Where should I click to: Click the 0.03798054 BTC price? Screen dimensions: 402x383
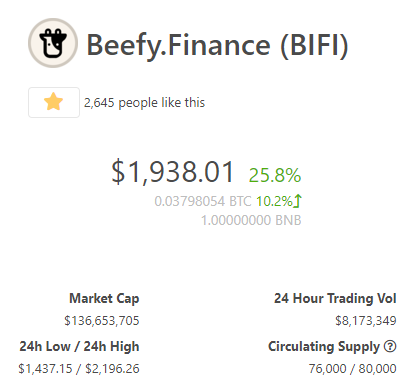click(203, 201)
